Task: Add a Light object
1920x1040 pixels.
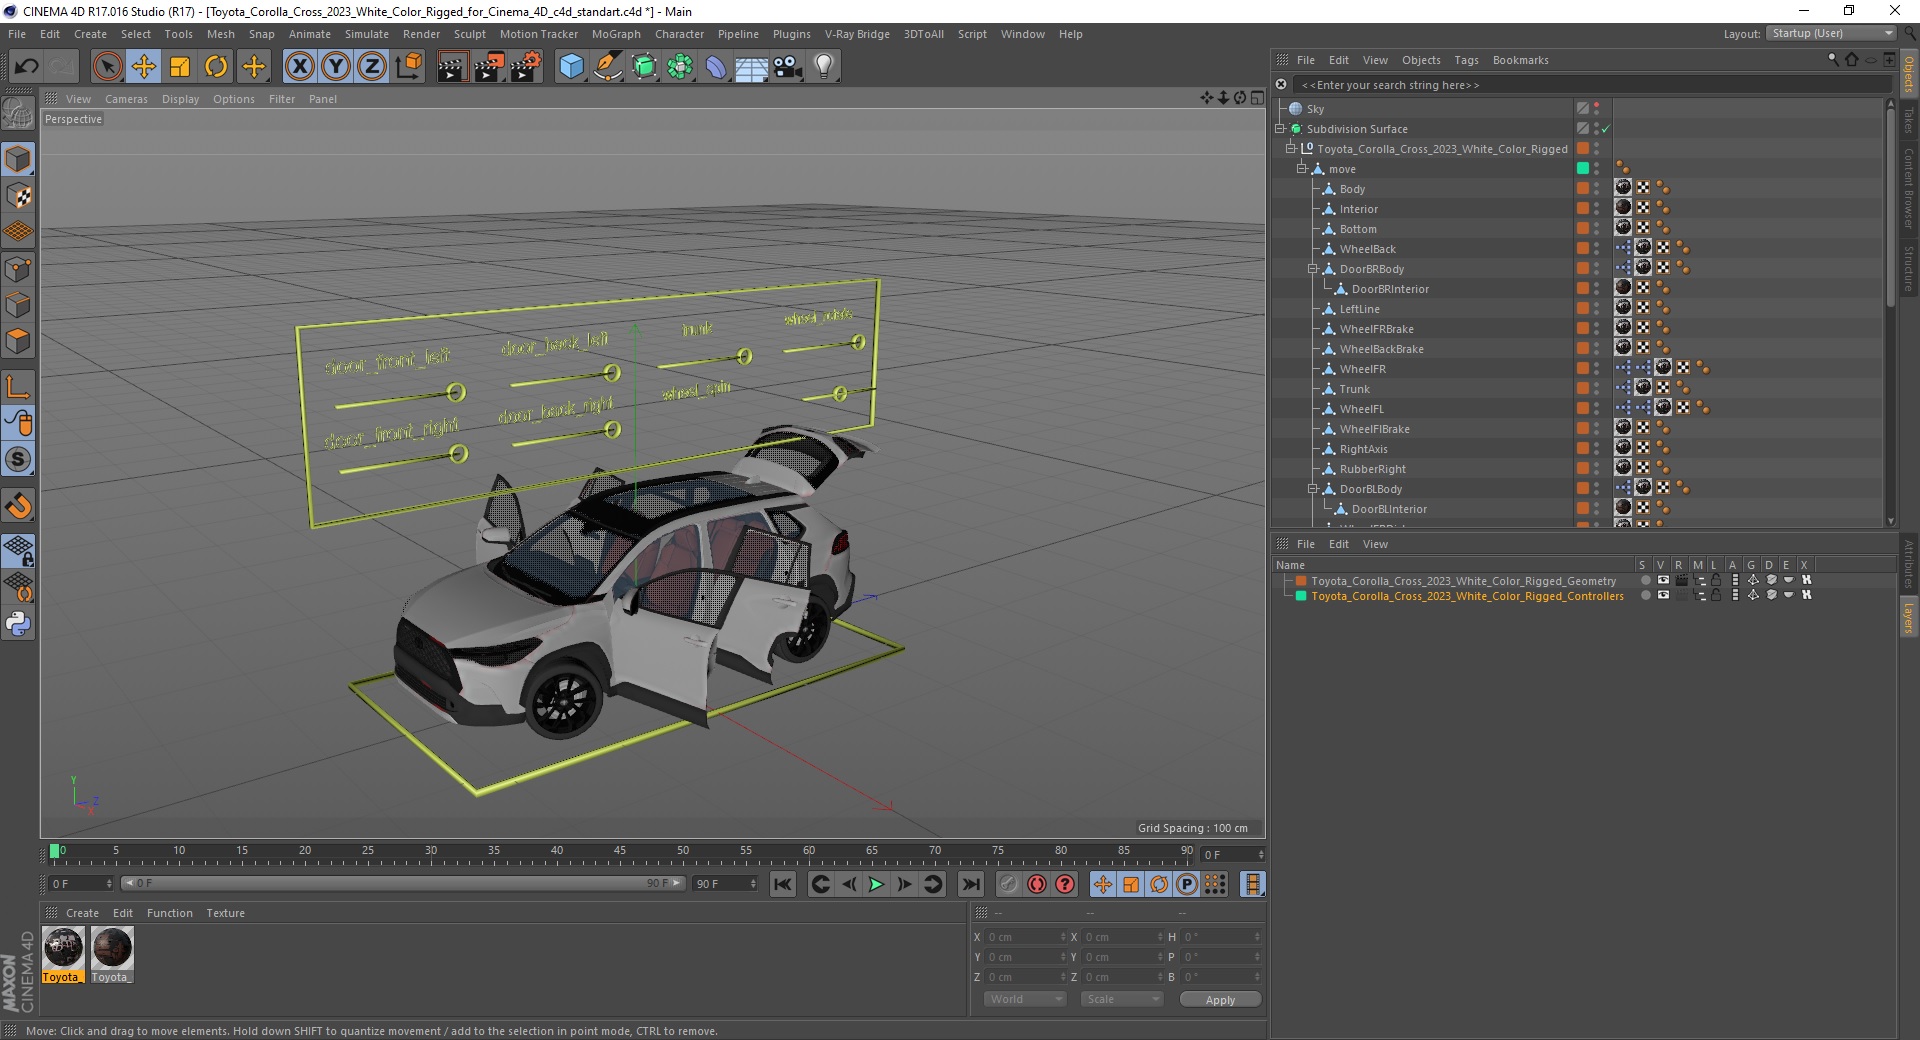Action: 824,67
